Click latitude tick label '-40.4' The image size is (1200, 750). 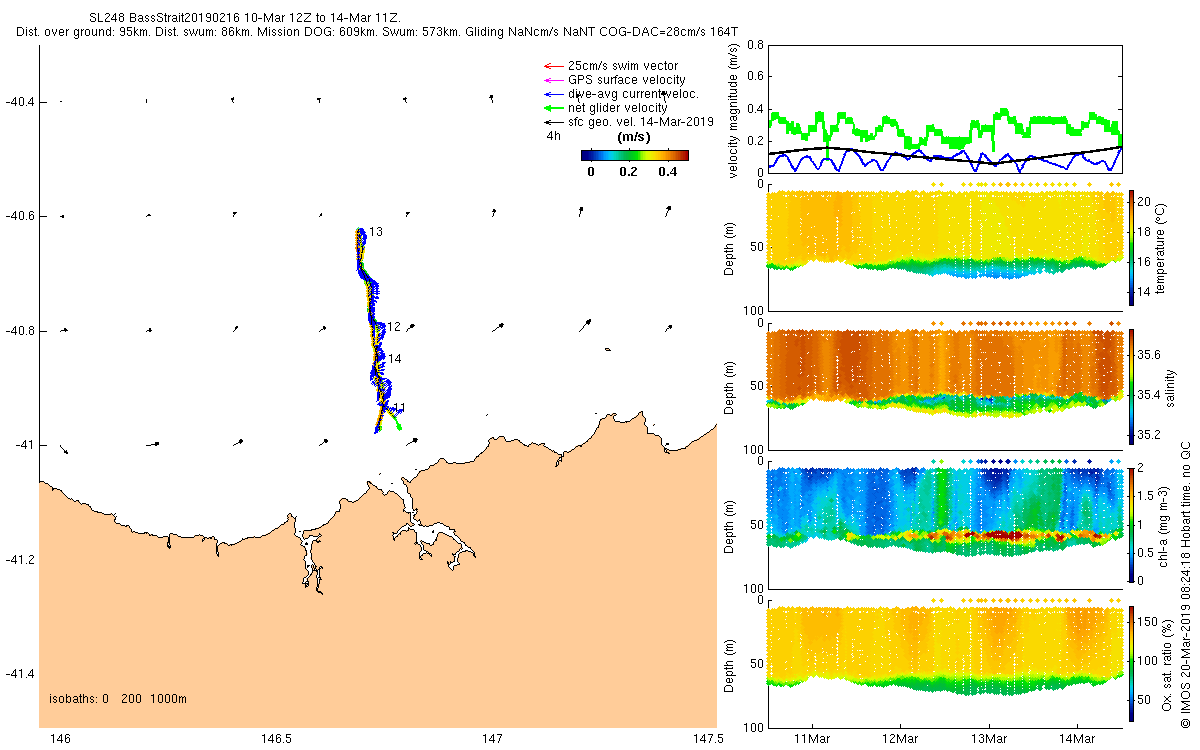coord(19,102)
